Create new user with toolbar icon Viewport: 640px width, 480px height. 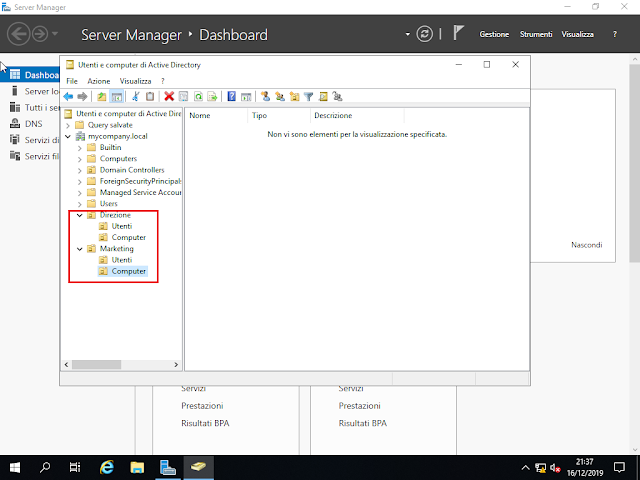(x=265, y=97)
